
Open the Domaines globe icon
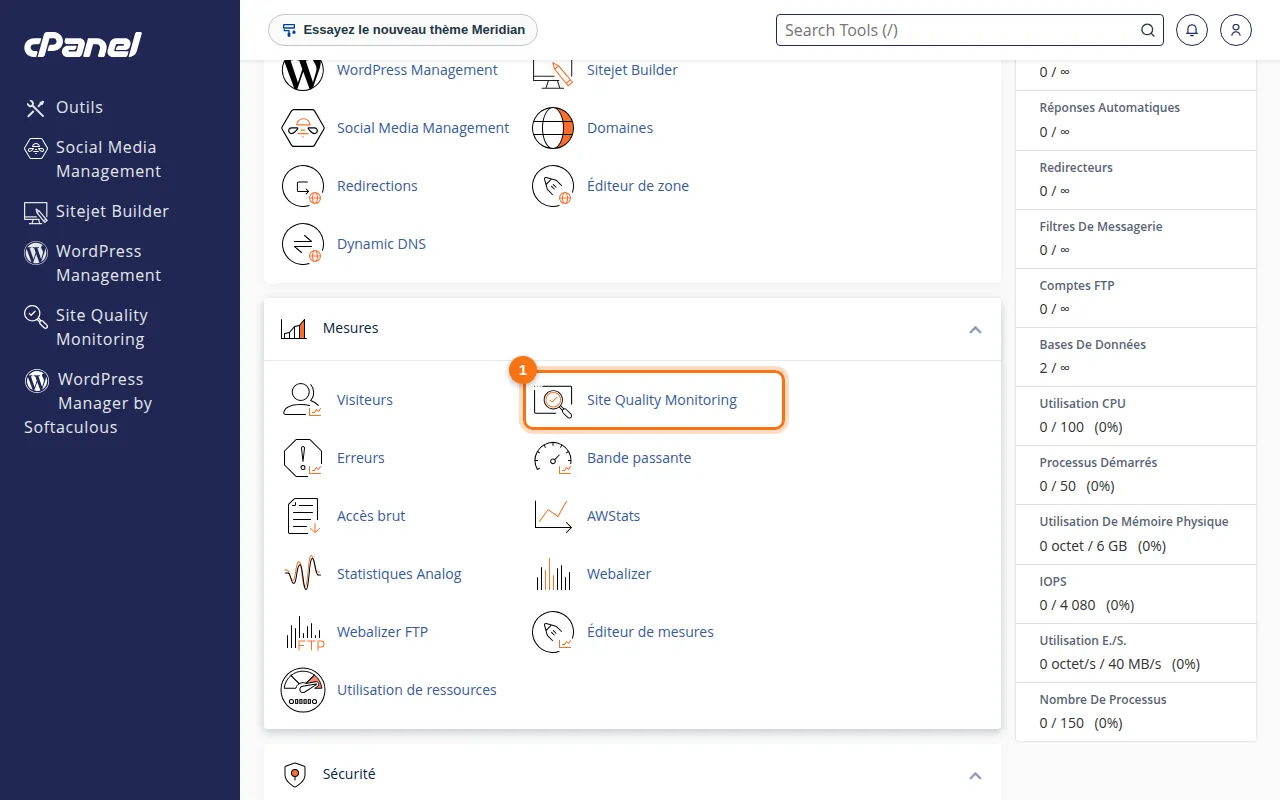[553, 128]
